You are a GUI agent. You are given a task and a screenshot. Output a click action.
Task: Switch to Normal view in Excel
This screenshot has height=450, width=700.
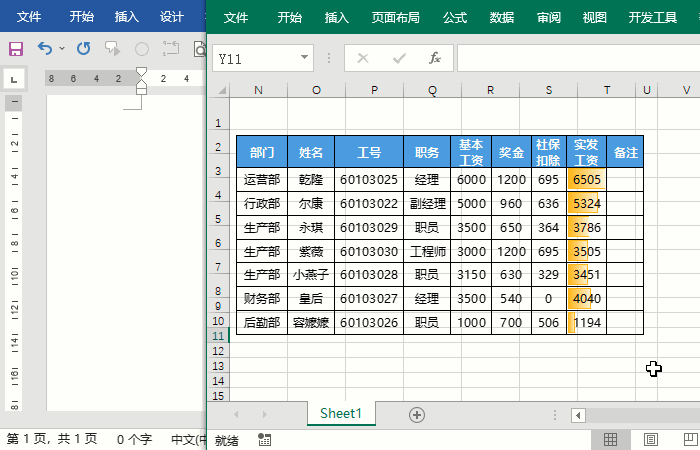coord(610,440)
